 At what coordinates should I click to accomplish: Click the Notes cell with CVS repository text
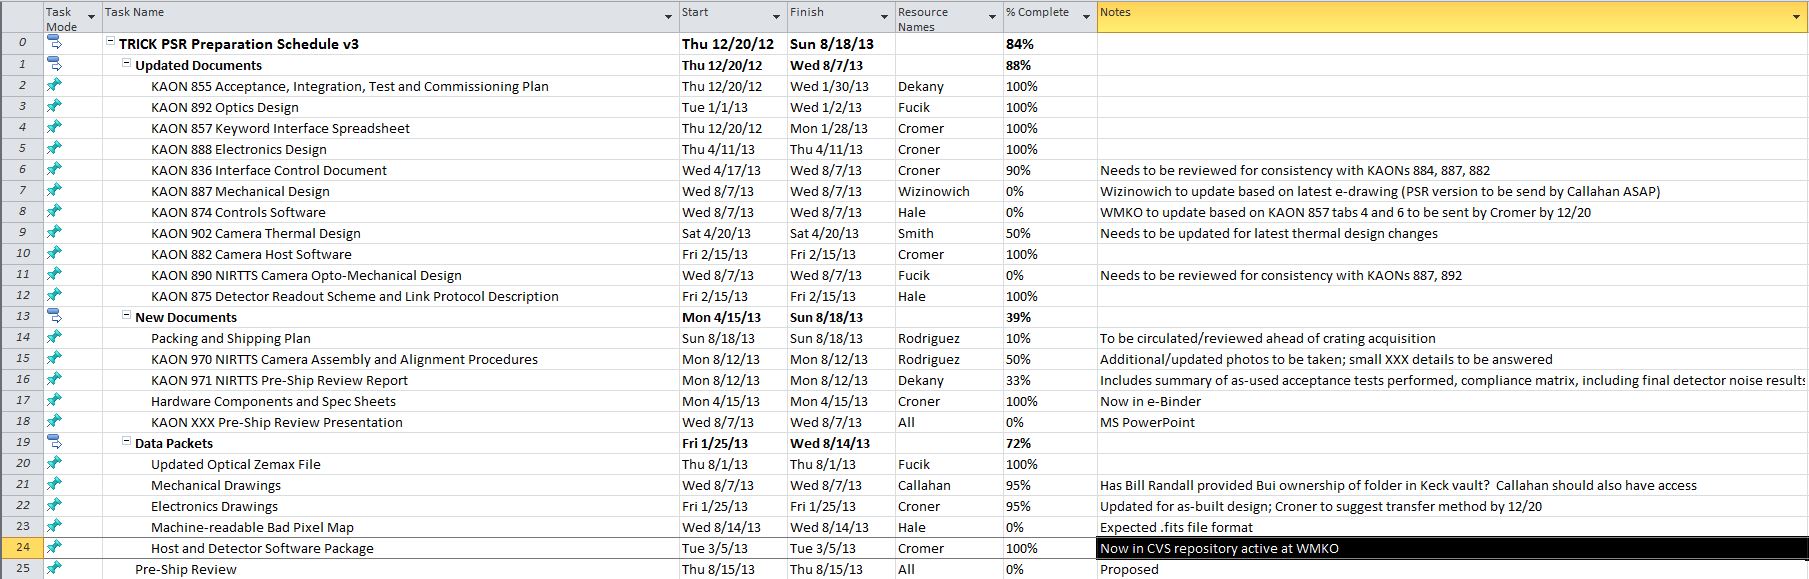tap(1452, 548)
